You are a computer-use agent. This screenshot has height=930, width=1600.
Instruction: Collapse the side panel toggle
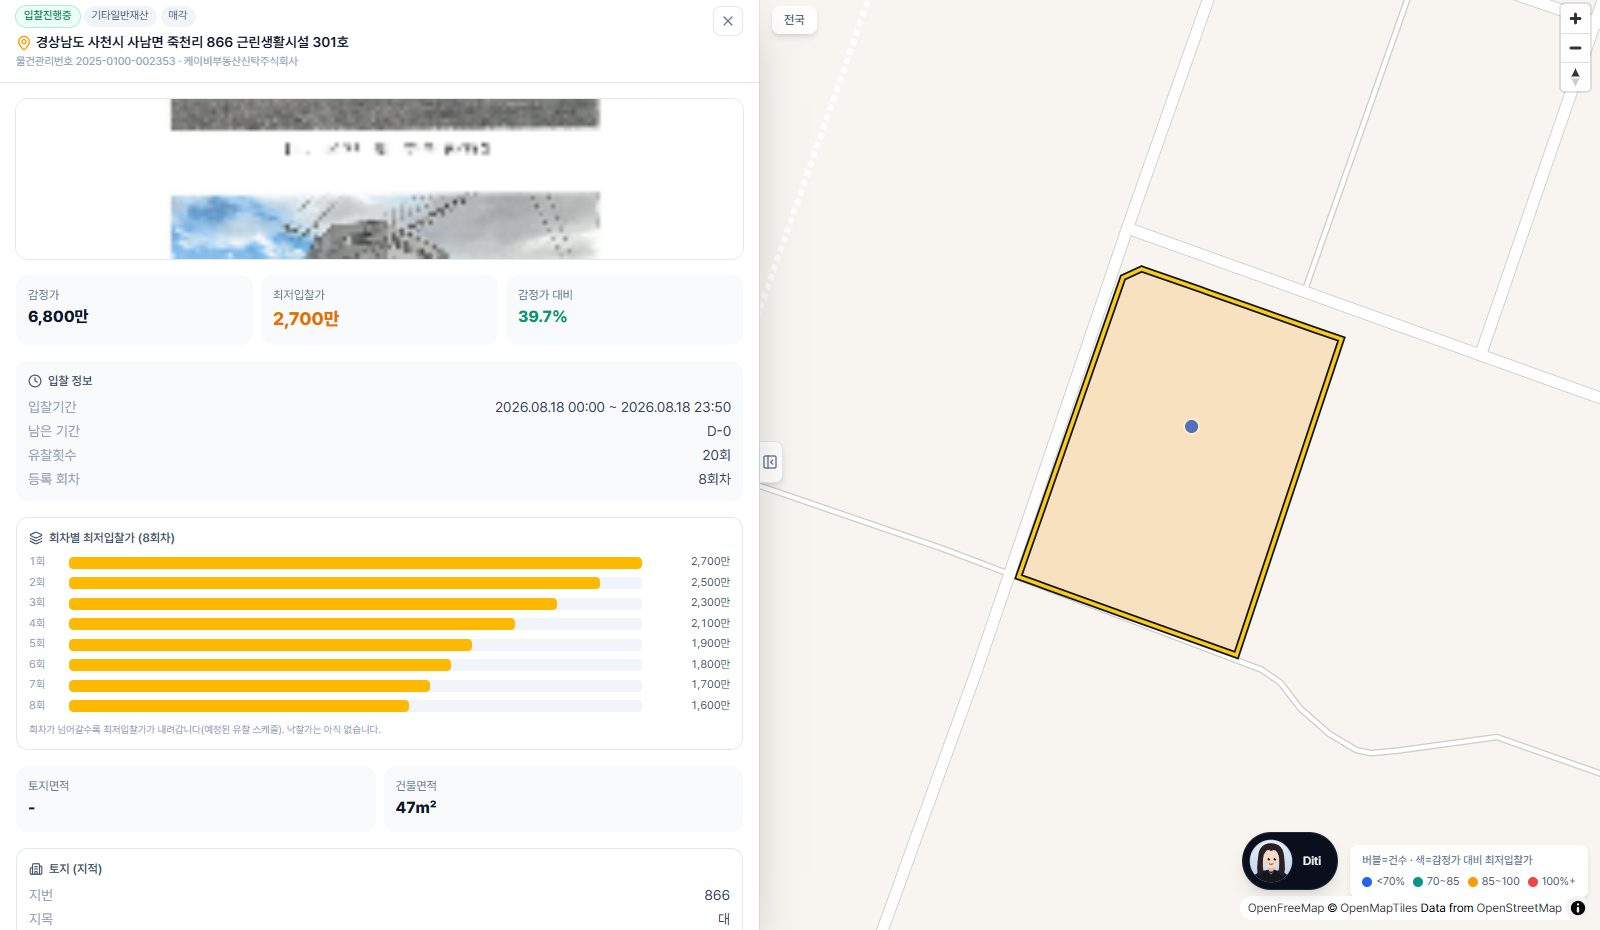[x=770, y=462]
